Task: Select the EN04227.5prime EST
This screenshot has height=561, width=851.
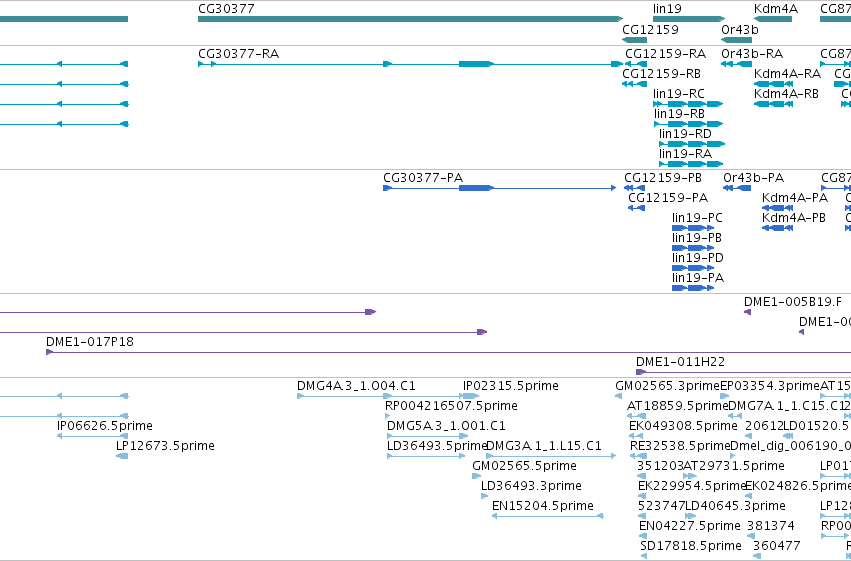Action: [643, 537]
